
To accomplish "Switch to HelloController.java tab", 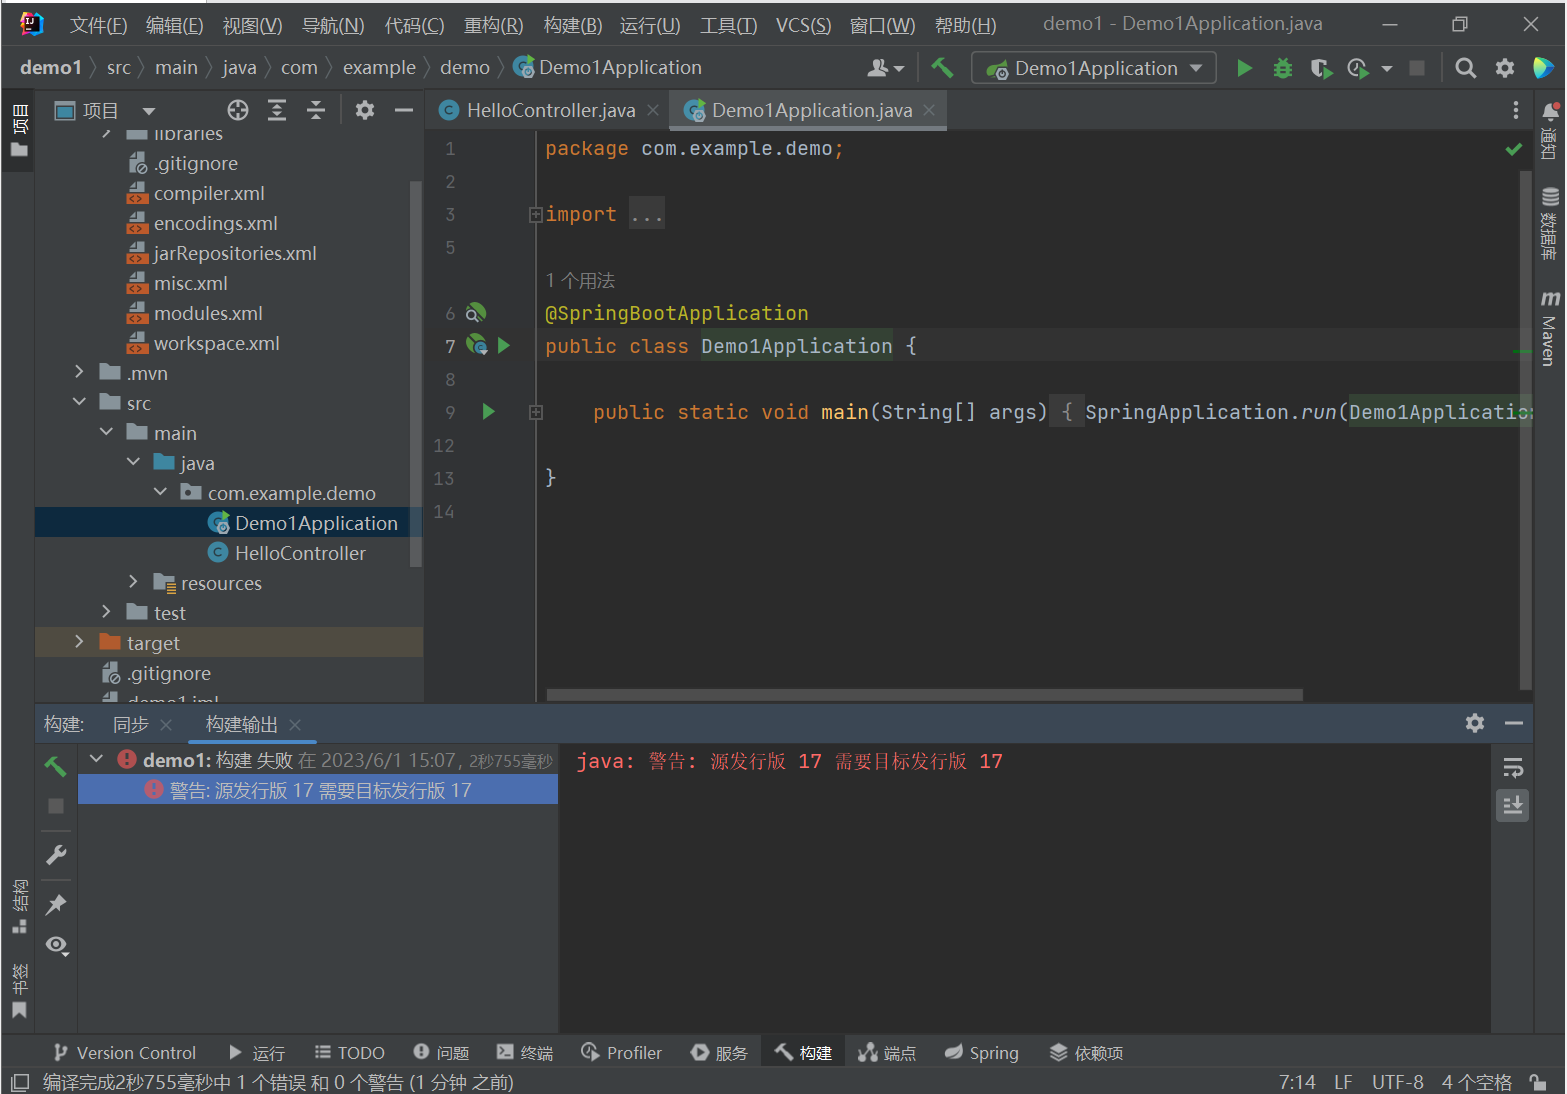I will 549,110.
